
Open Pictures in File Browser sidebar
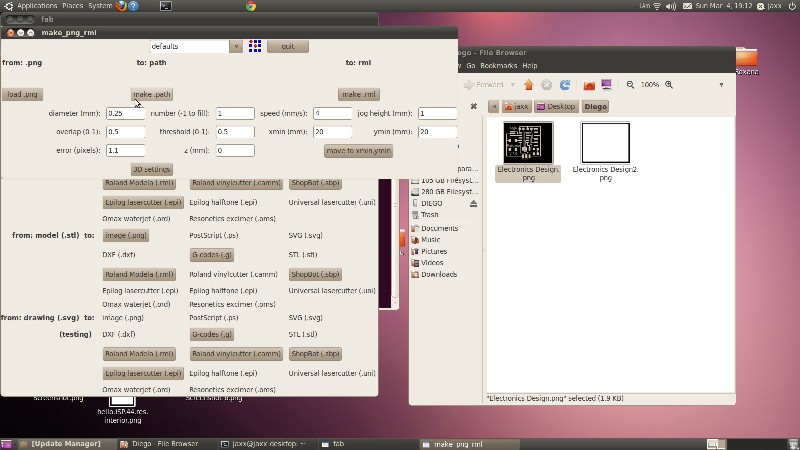pos(434,252)
